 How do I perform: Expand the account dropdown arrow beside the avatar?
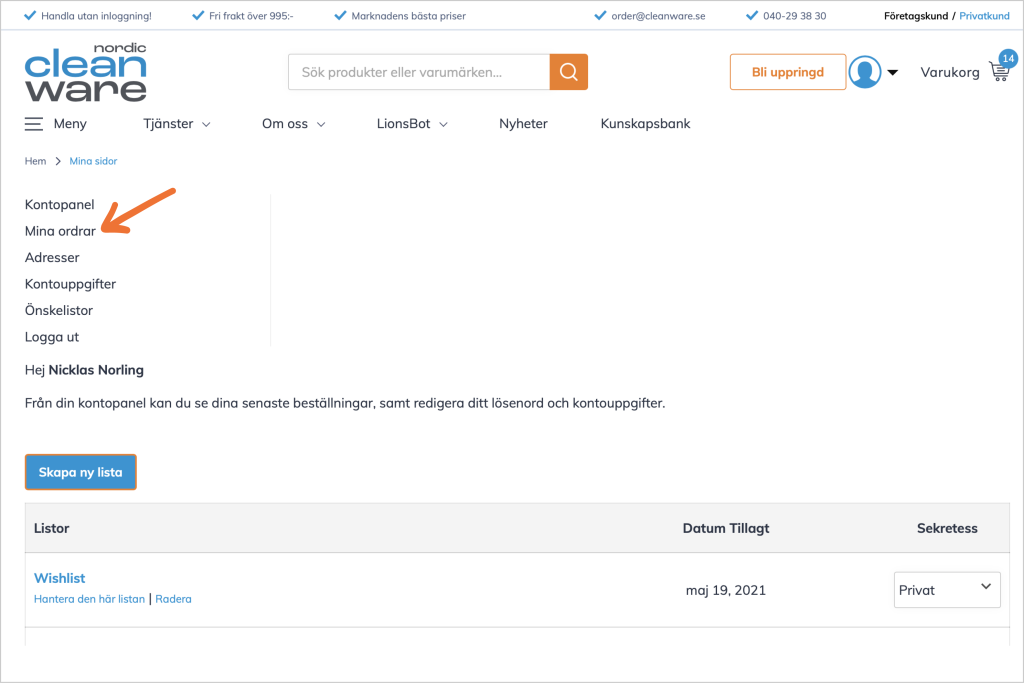point(893,72)
